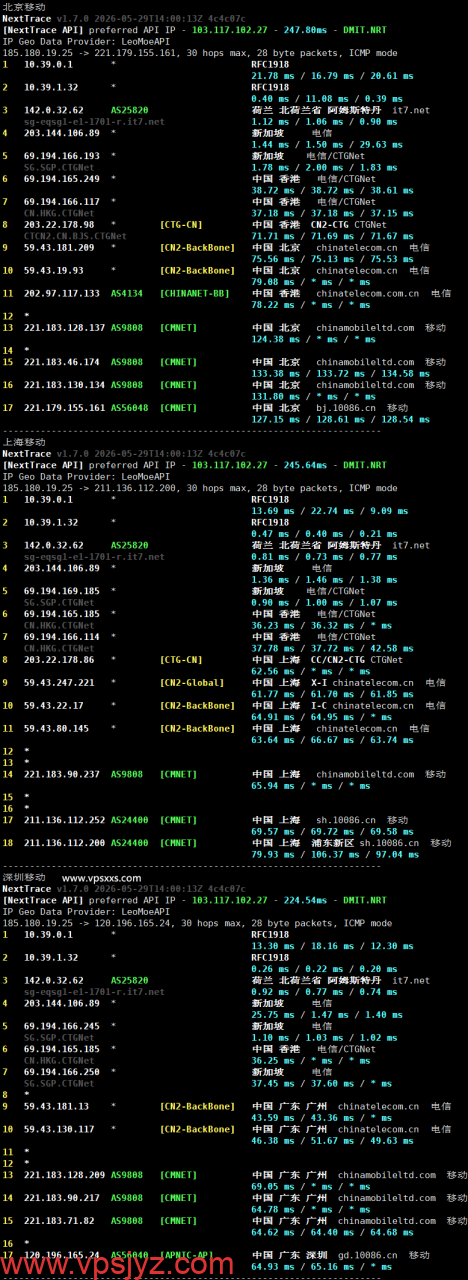Screen dimensions: 468x1280
Task: Click hop IP address 221.183.128.137
Action: (x=64, y=327)
